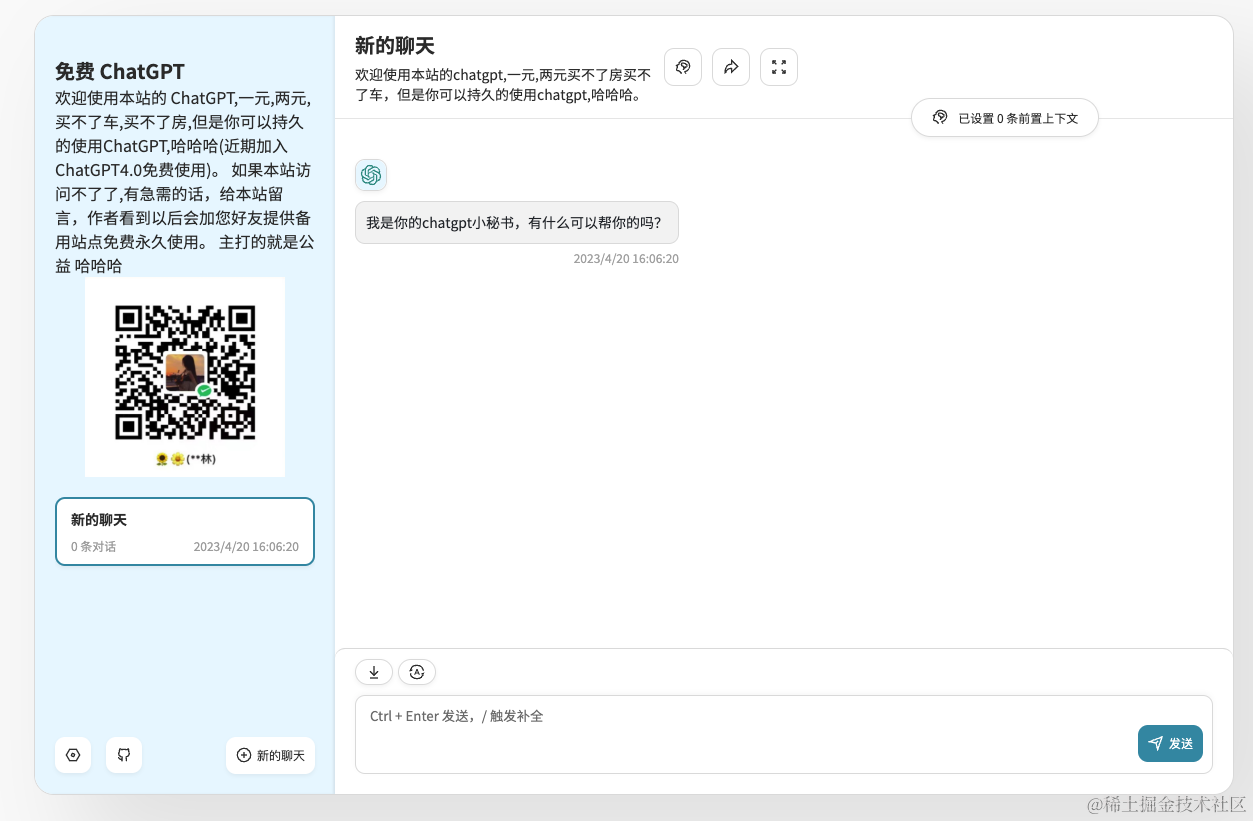Screen dimensions: 1253x821
Task: Open settings with the hexagon icon
Action: pos(73,755)
